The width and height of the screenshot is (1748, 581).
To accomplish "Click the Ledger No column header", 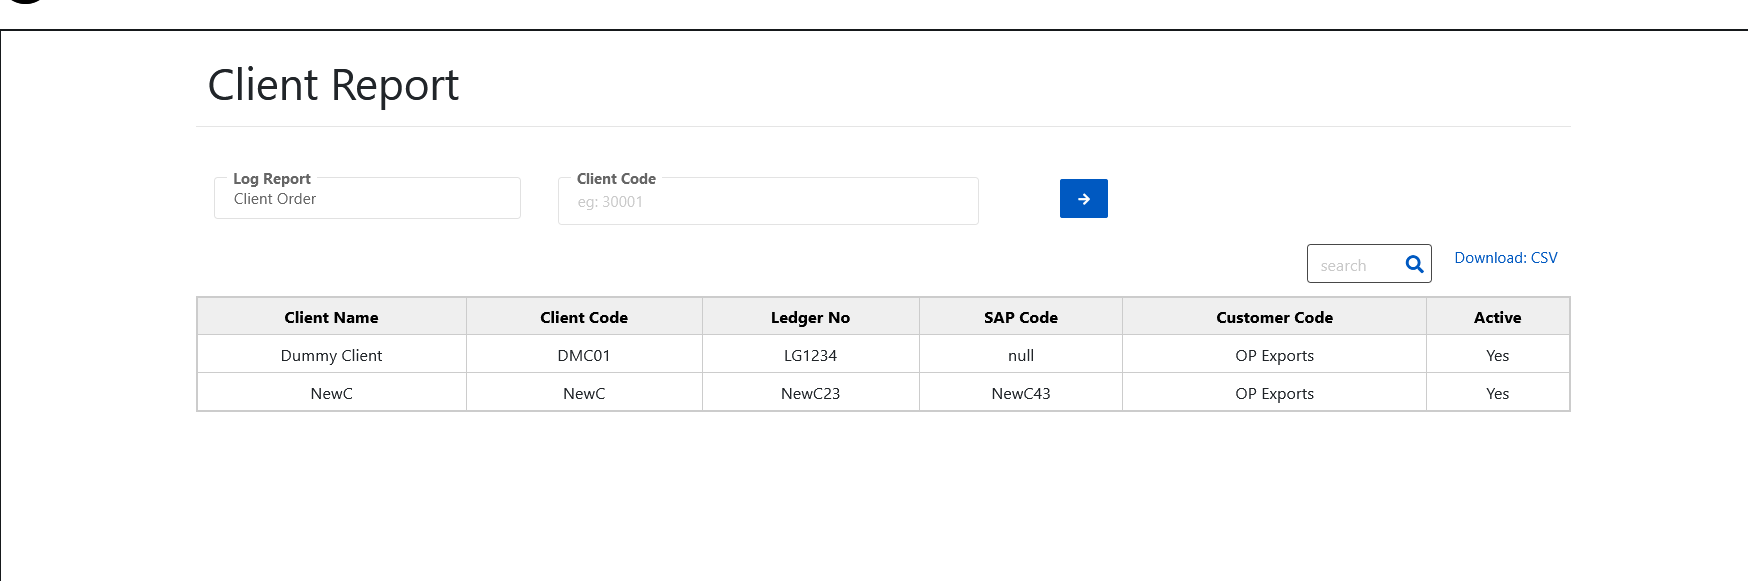I will coord(810,317).
